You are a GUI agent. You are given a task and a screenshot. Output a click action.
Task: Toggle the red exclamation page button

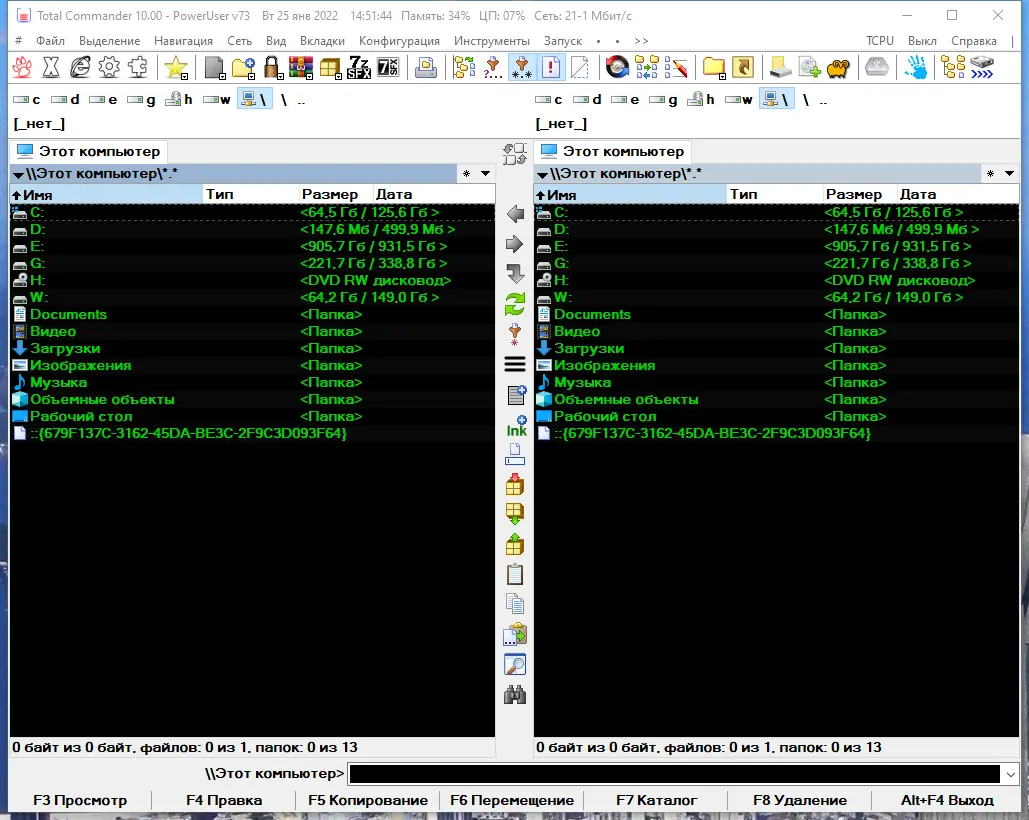[x=551, y=67]
